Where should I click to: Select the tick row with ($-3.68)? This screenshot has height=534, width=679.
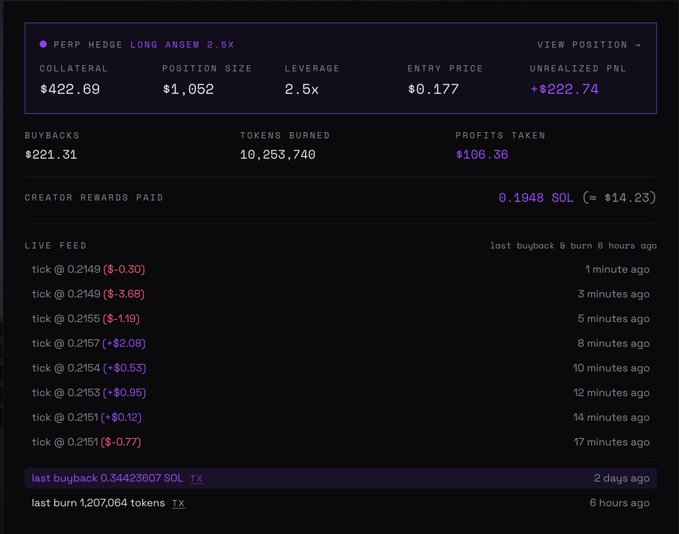point(341,294)
